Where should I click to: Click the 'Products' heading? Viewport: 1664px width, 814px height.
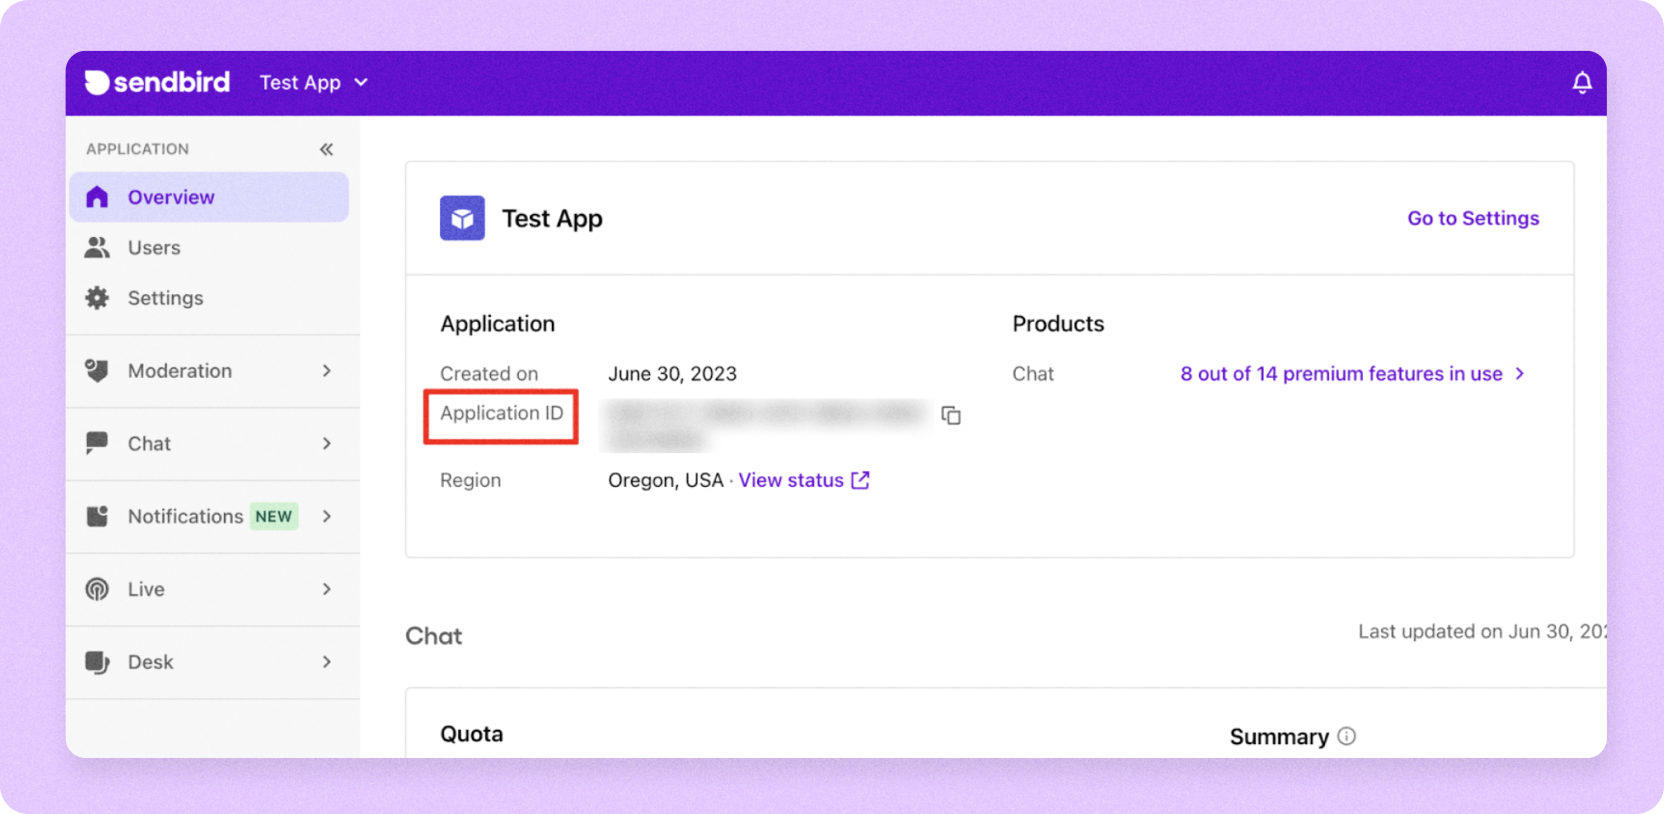point(1058,324)
